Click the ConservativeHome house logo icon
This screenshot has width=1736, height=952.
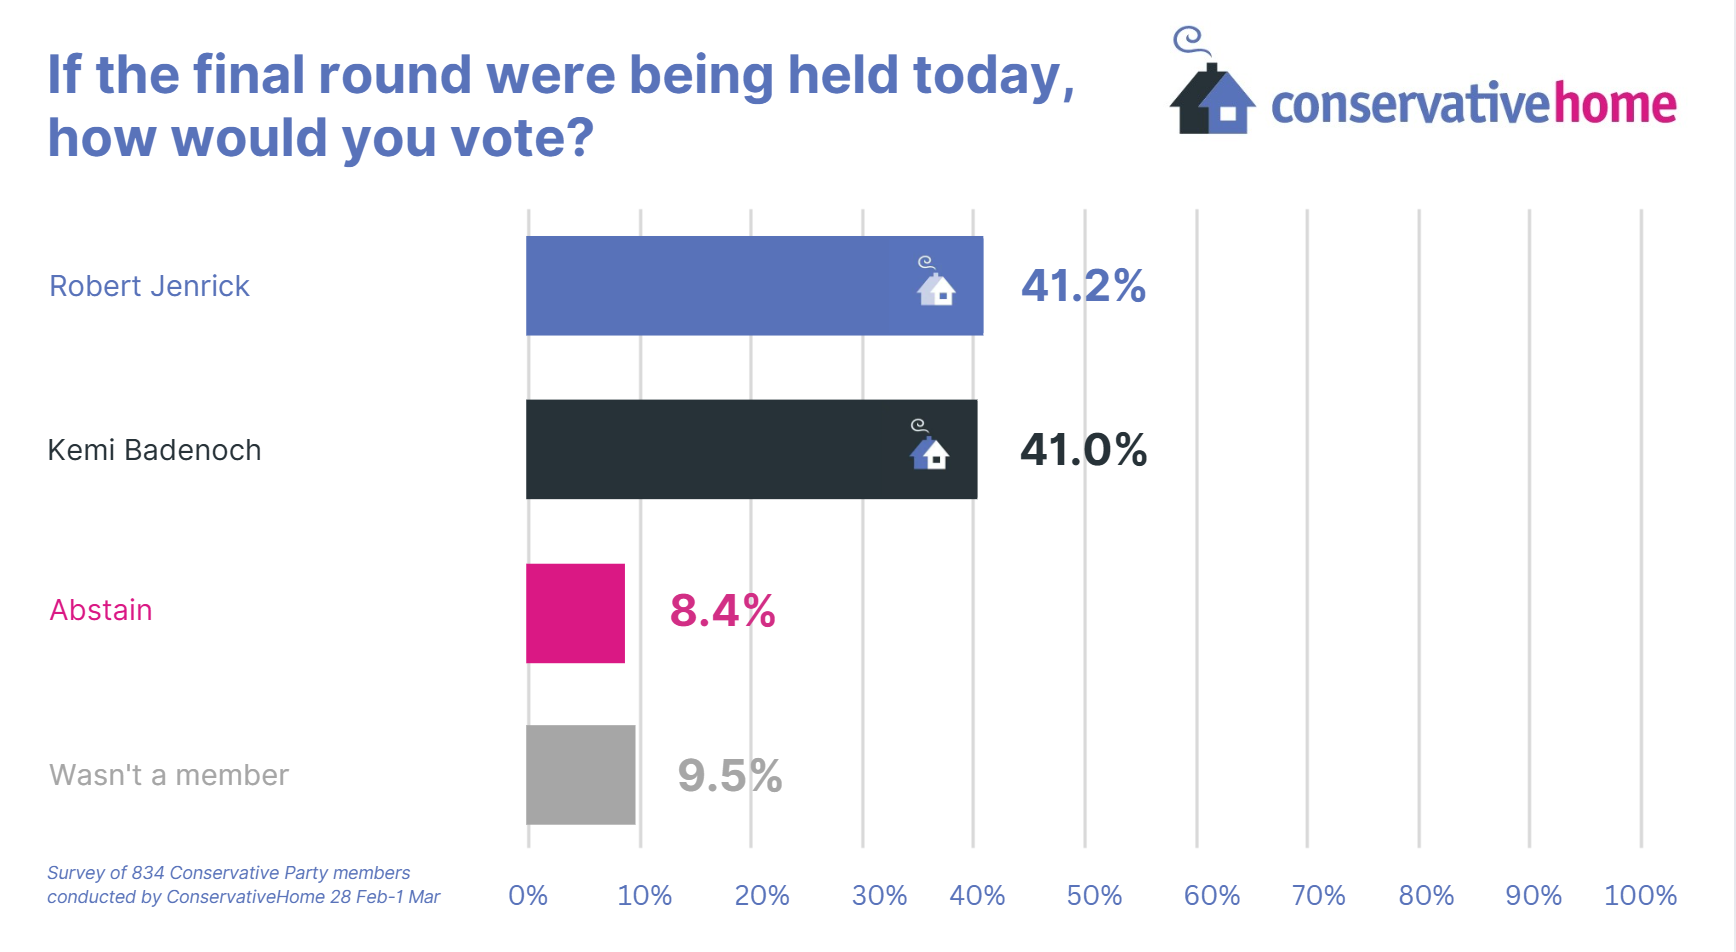[1212, 97]
